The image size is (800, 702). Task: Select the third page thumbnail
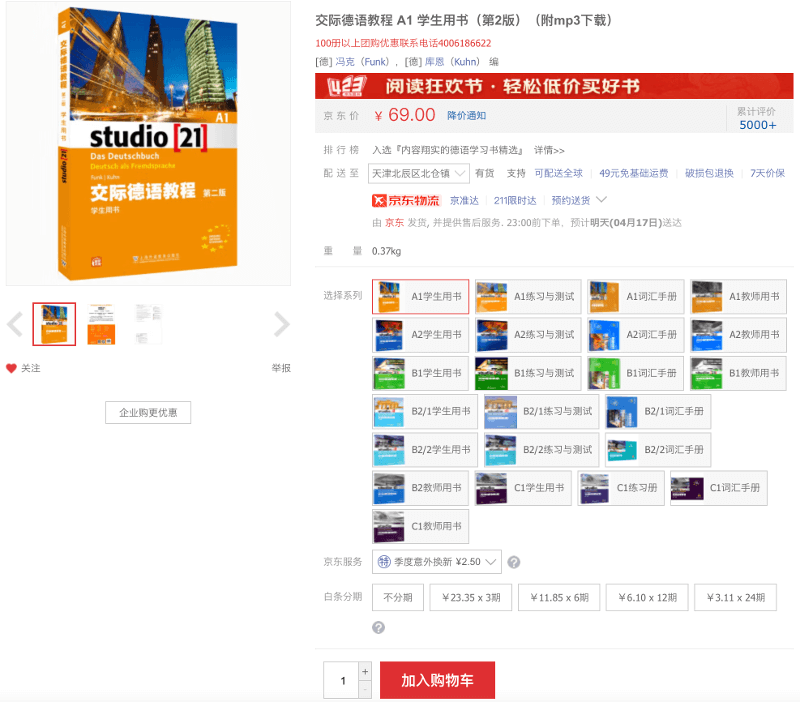point(148,324)
